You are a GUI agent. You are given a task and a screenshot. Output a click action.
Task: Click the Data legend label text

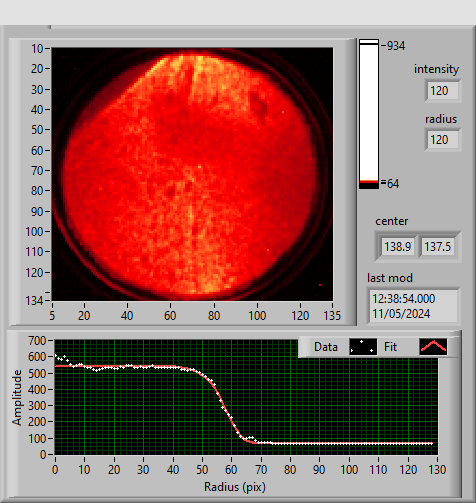(326, 347)
